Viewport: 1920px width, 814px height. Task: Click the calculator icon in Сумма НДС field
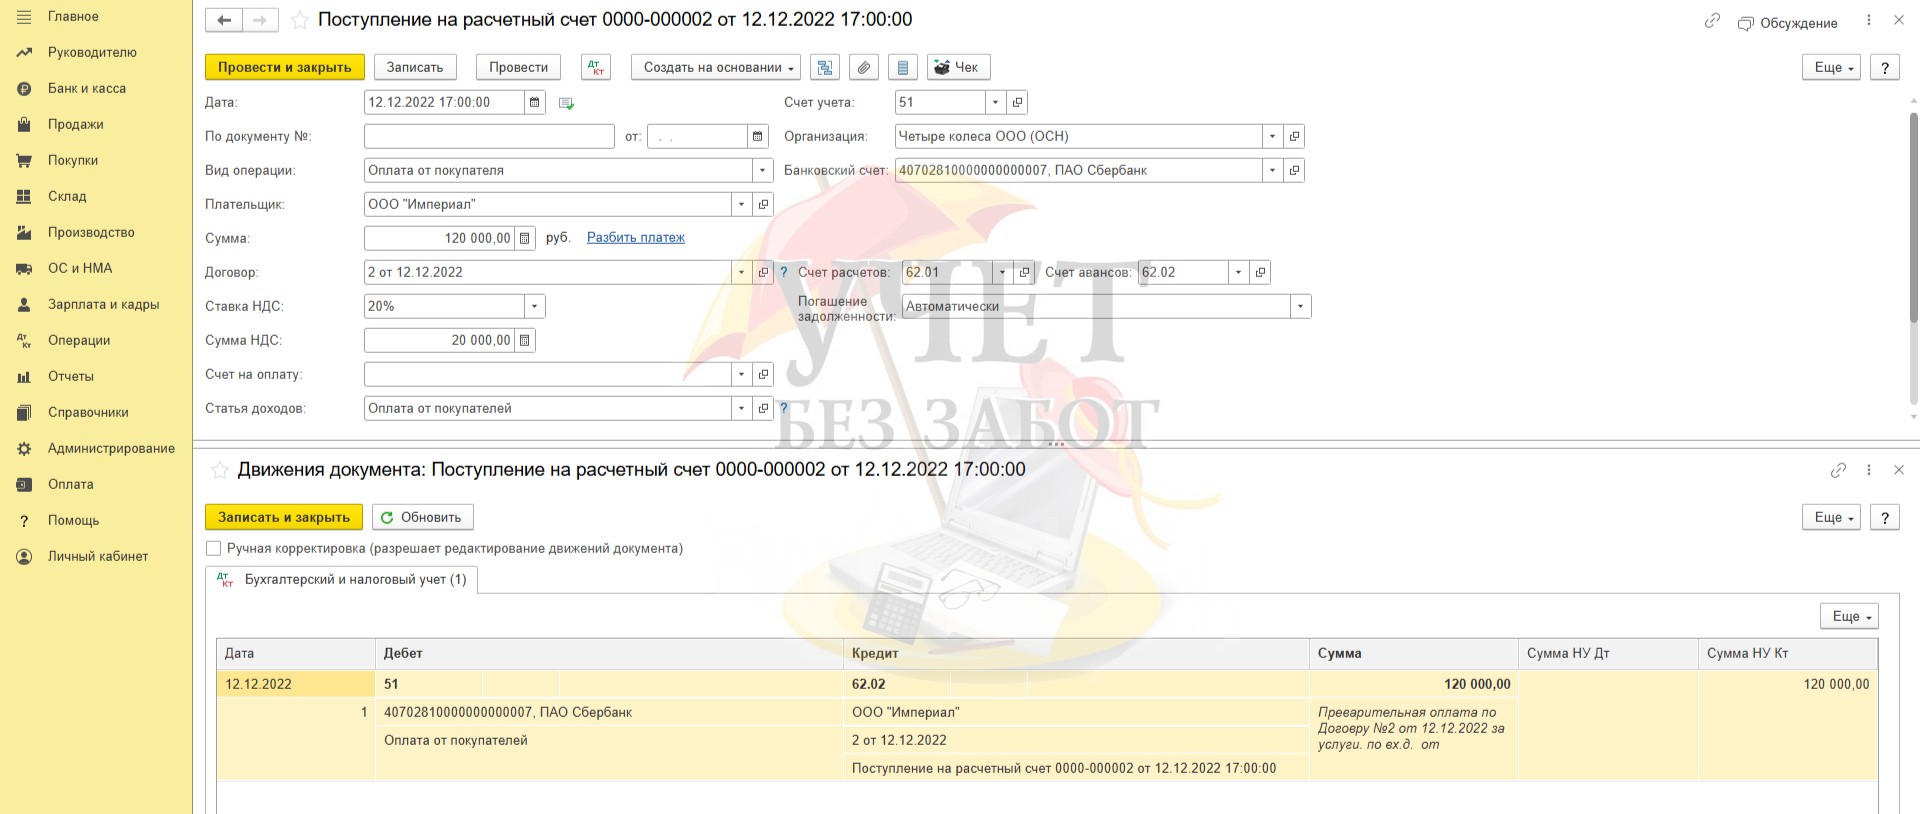coord(525,340)
